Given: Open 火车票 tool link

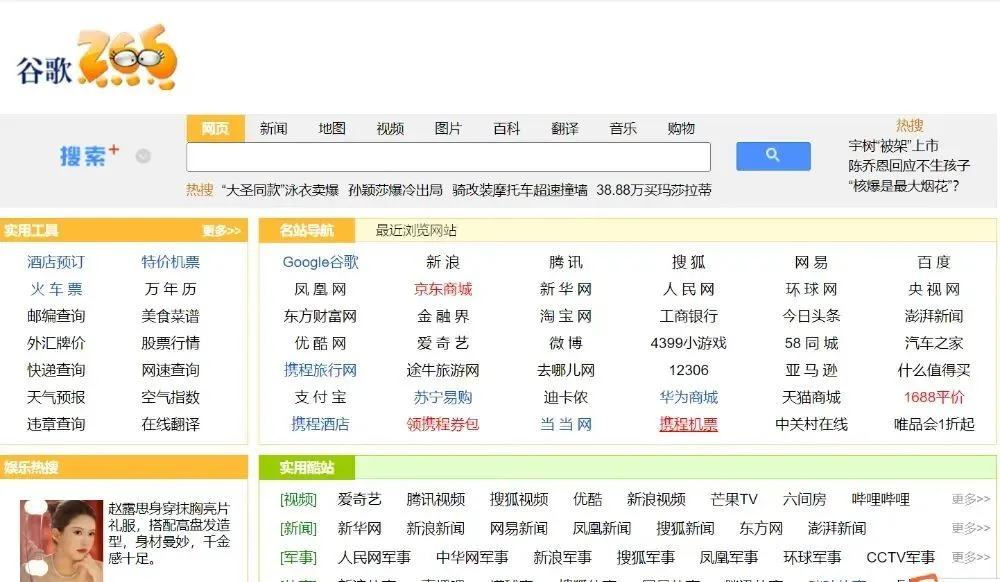Looking at the screenshot, I should tap(56, 289).
